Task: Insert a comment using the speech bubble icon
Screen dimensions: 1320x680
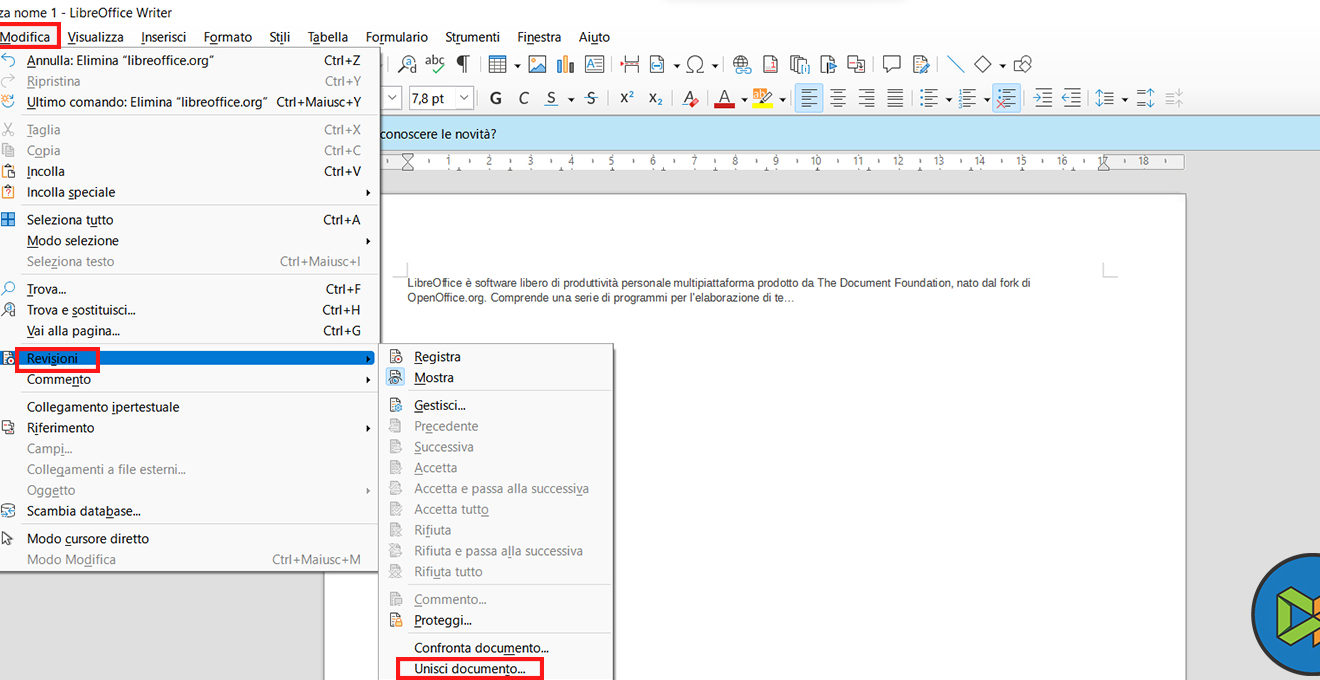Action: tap(891, 65)
